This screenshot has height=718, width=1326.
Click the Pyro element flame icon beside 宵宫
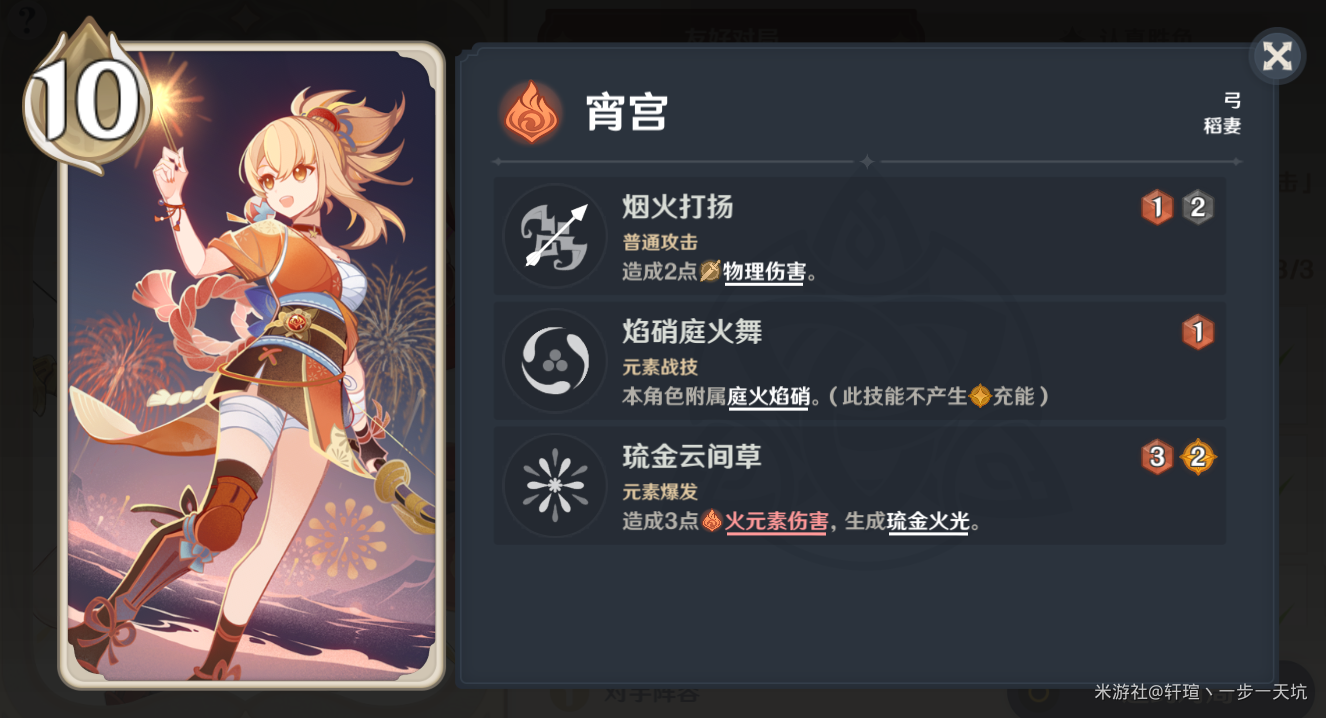[x=531, y=111]
